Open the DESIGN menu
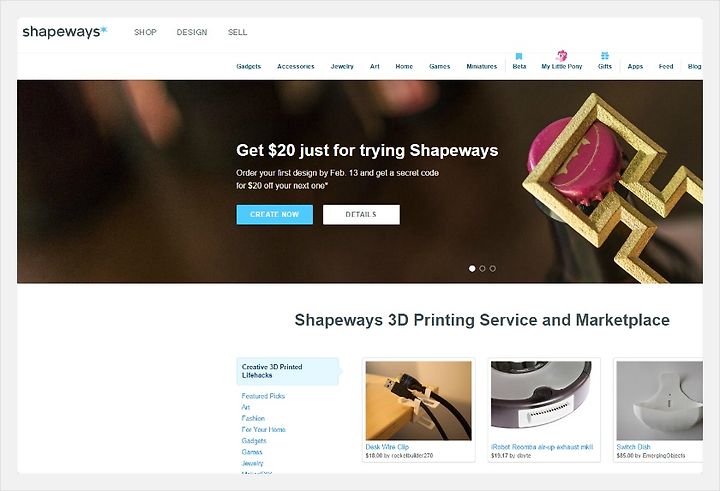 tap(192, 32)
